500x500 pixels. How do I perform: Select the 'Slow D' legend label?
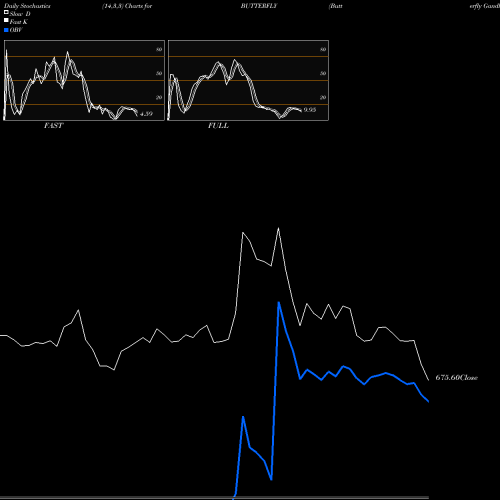[x=20, y=14]
